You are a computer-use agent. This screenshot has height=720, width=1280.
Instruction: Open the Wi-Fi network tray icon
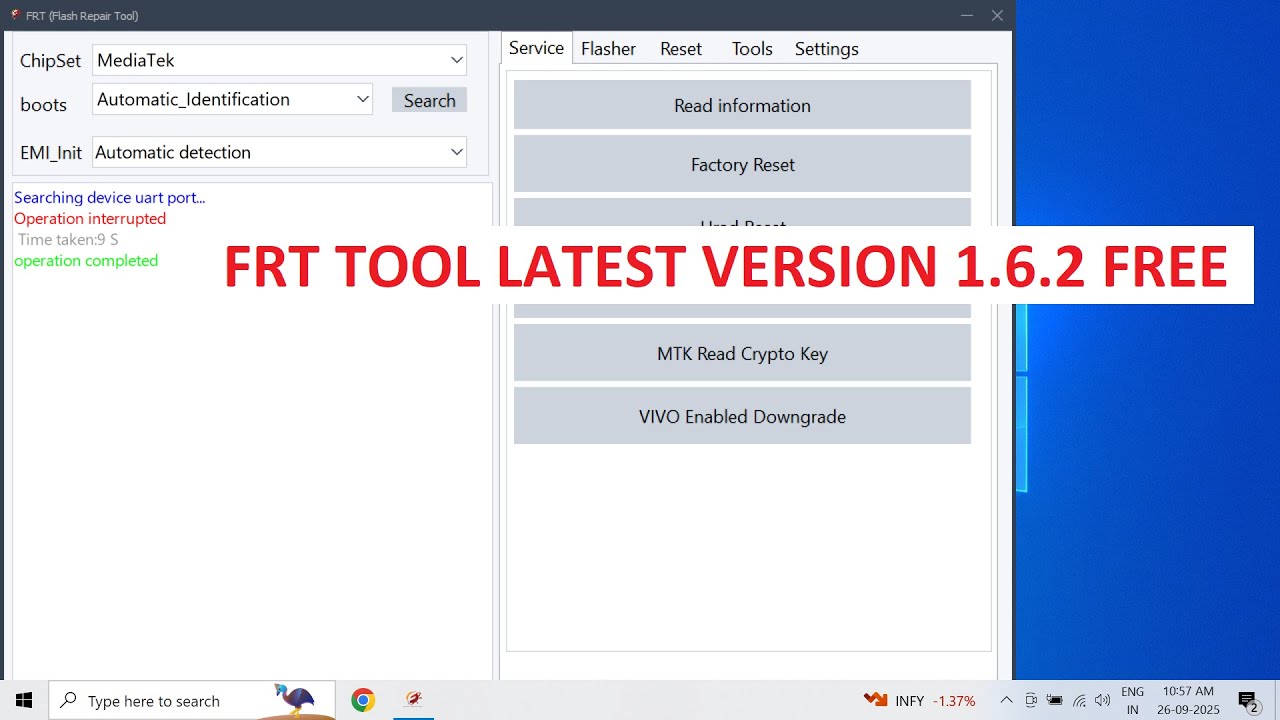(x=1080, y=700)
